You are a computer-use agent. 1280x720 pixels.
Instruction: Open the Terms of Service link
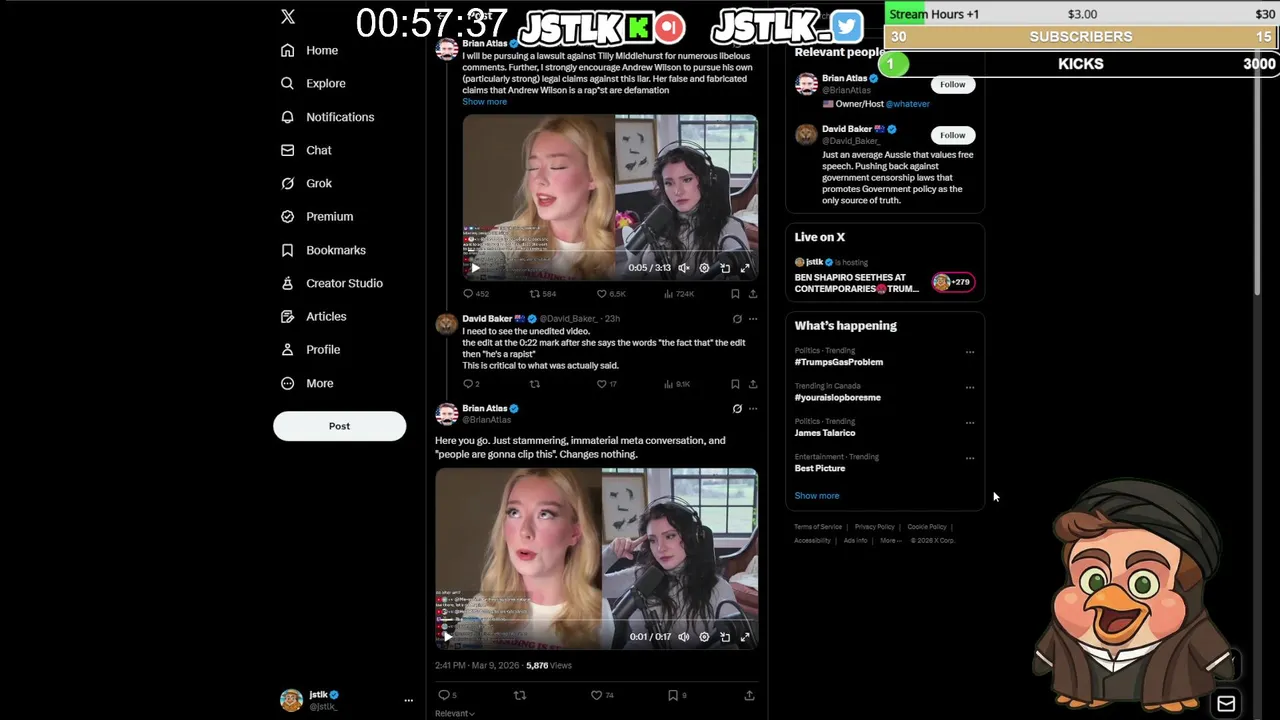[x=818, y=527]
